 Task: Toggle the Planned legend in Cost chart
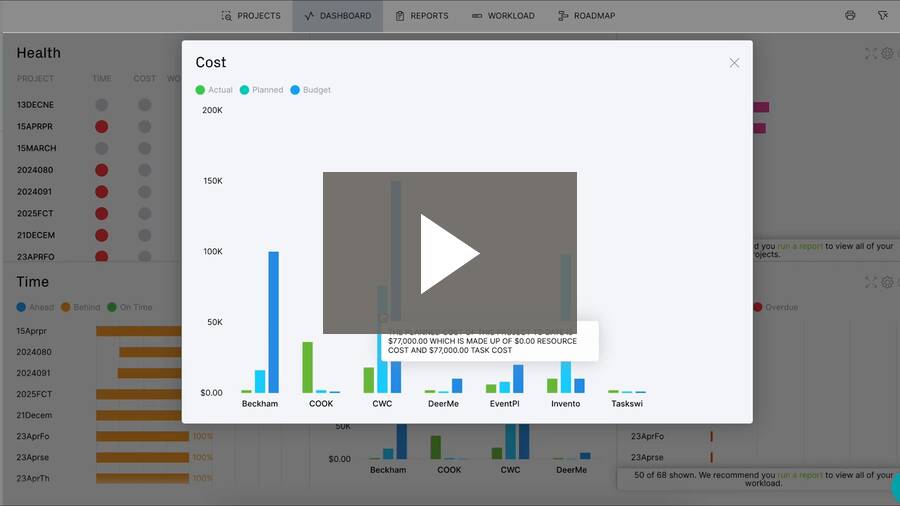[x=261, y=90]
